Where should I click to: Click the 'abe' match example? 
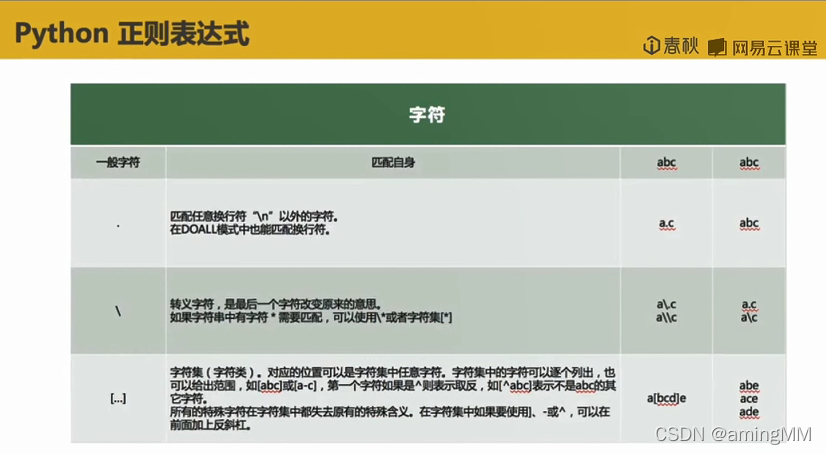[x=749, y=386]
